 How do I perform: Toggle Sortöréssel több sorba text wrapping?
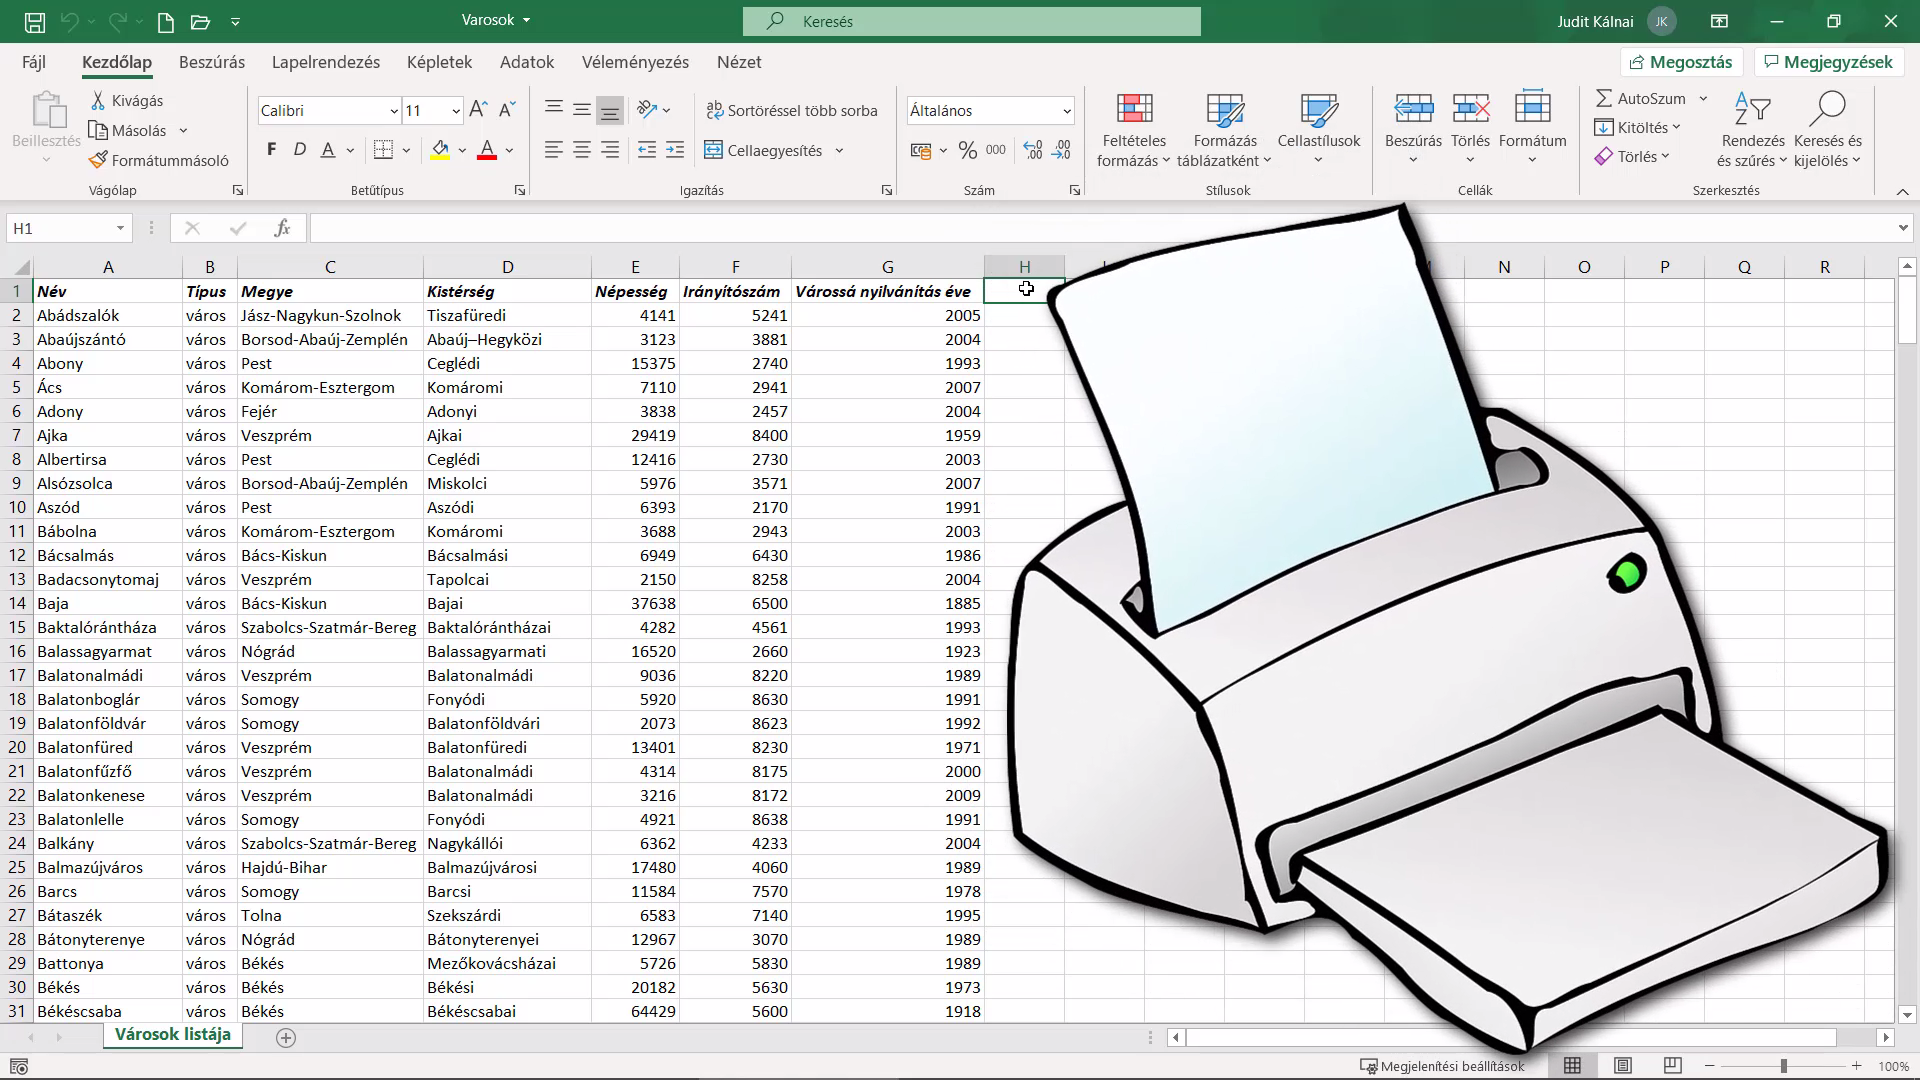[x=792, y=110]
